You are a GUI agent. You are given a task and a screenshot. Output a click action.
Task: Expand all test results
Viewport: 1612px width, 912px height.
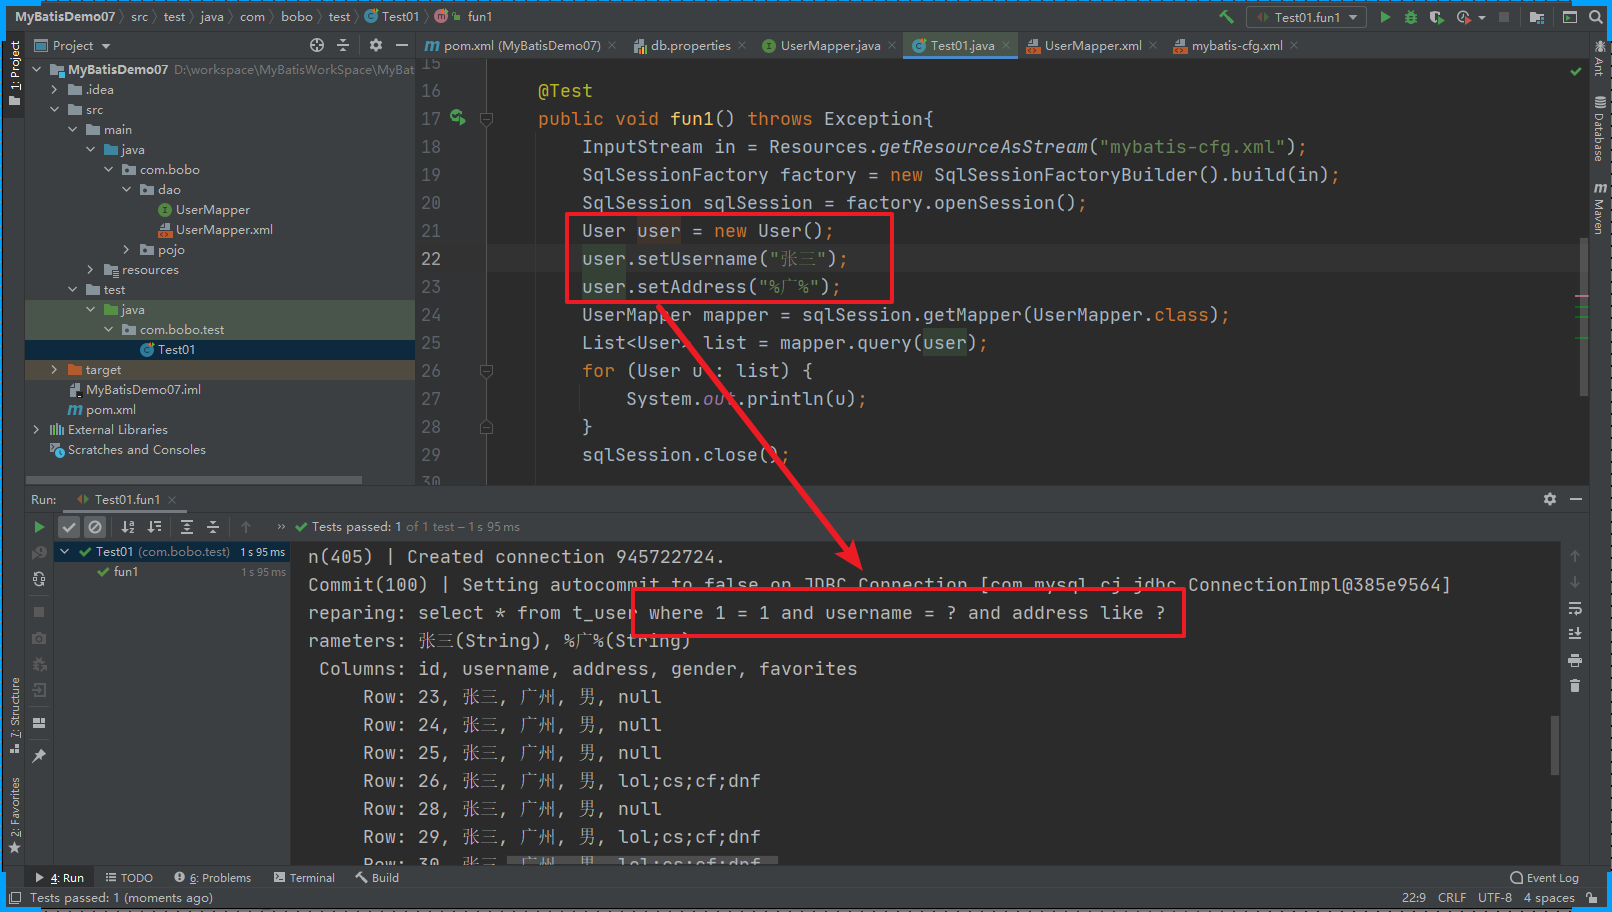pyautogui.click(x=187, y=527)
